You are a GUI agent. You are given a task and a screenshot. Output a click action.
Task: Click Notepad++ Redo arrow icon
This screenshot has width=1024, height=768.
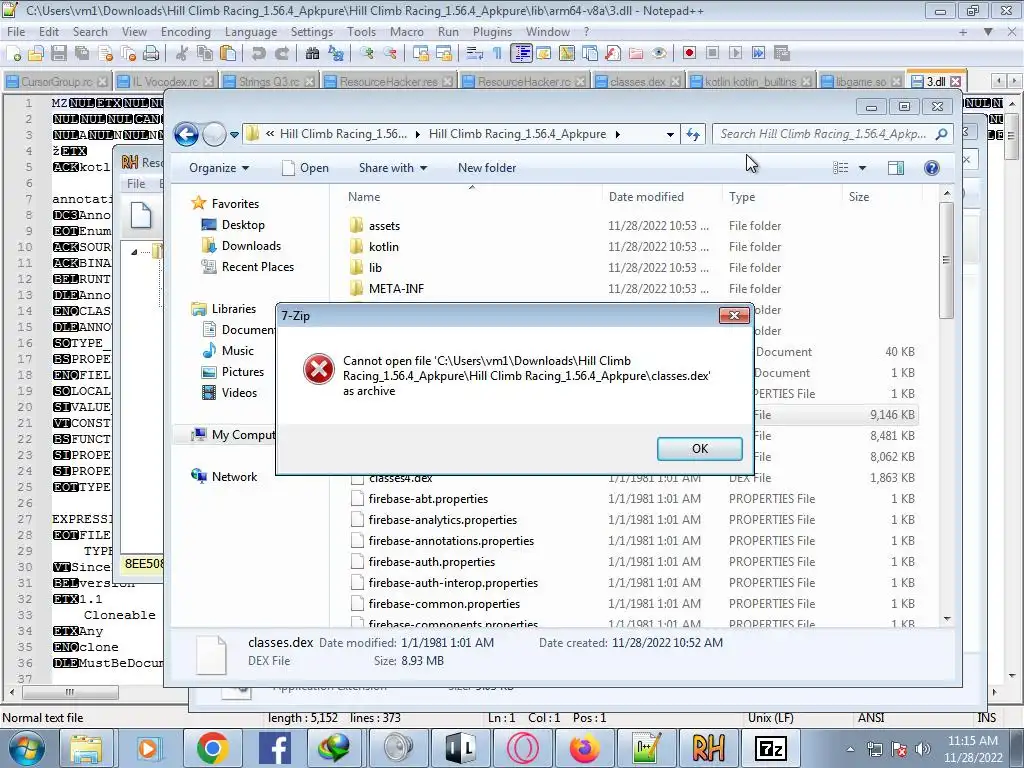pyautogui.click(x=282, y=54)
